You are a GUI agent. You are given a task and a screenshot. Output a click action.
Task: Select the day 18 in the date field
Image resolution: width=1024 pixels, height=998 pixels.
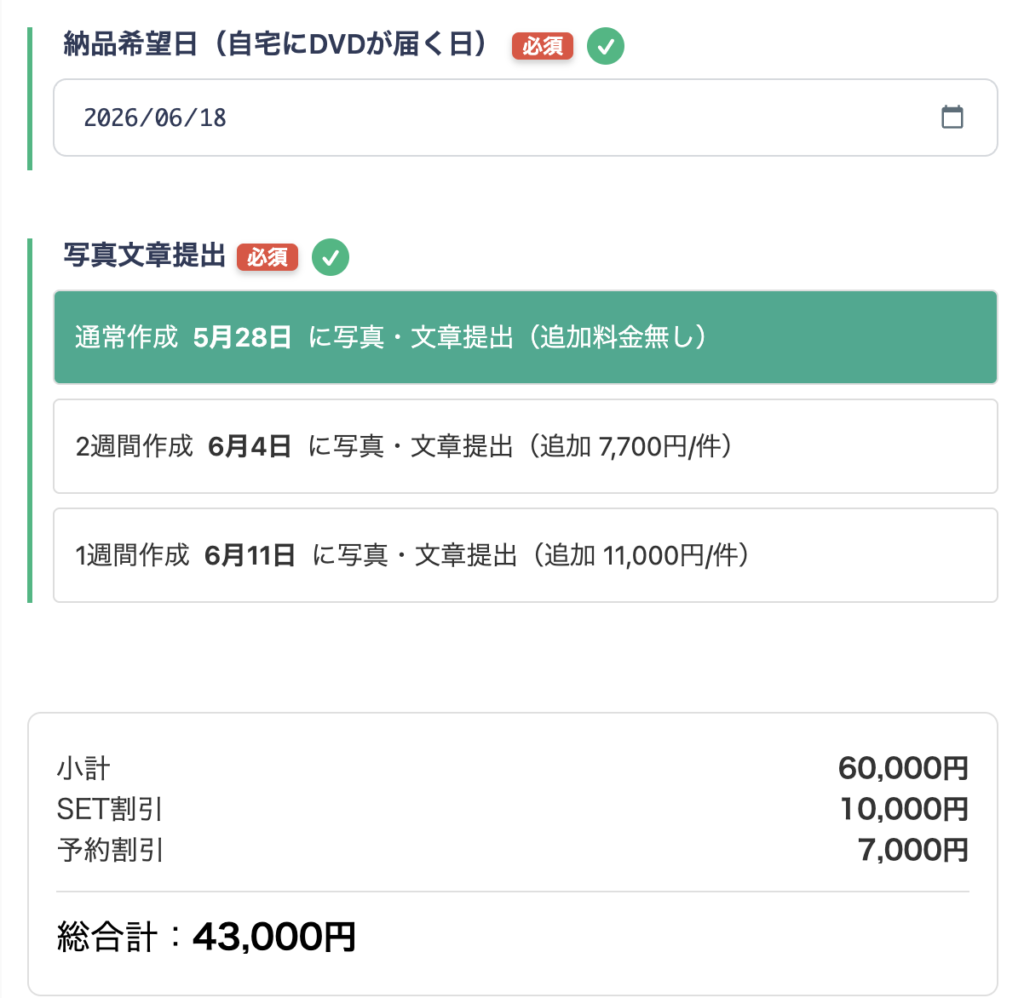[x=212, y=118]
